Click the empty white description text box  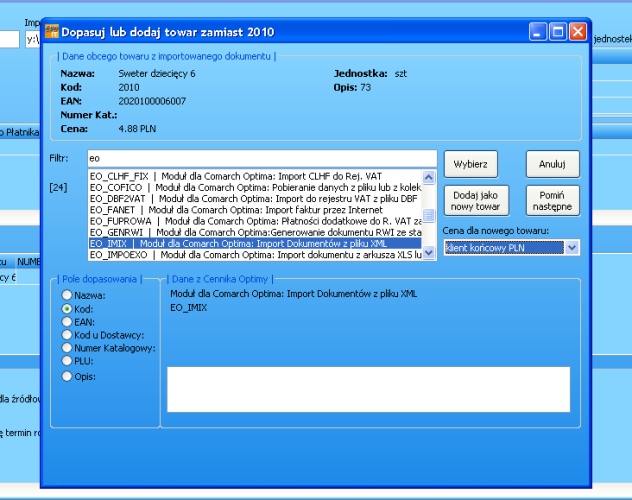click(x=367, y=389)
